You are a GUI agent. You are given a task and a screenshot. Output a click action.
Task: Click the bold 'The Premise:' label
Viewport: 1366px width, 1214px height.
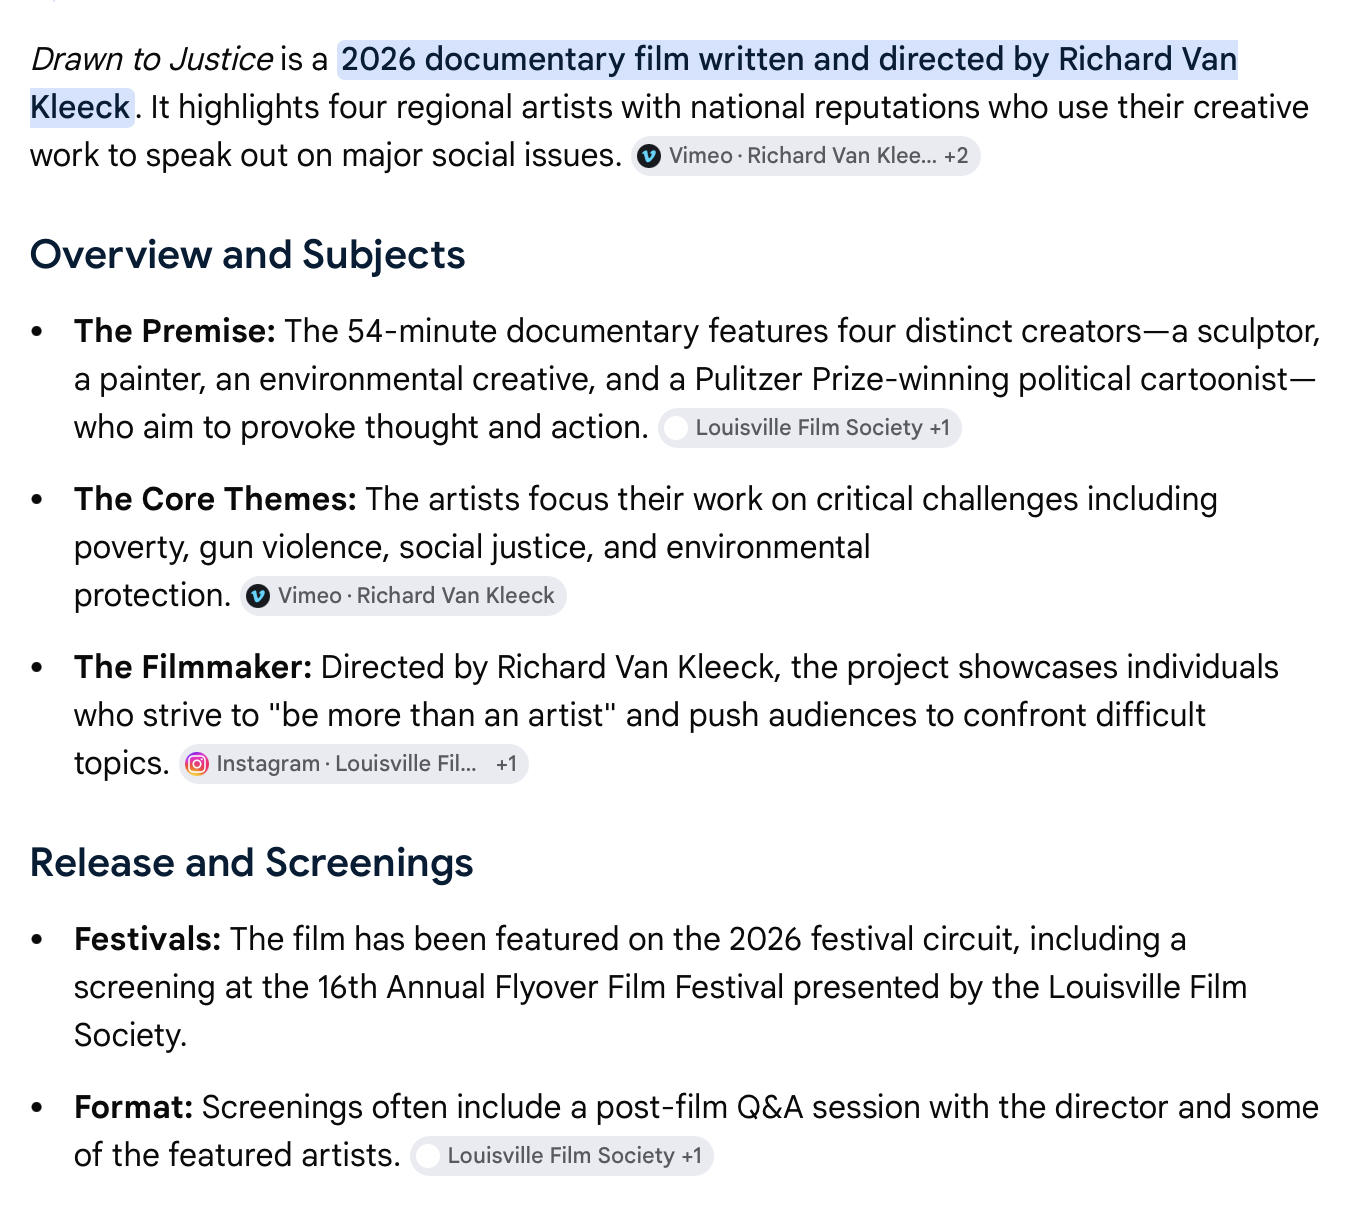[x=174, y=331]
